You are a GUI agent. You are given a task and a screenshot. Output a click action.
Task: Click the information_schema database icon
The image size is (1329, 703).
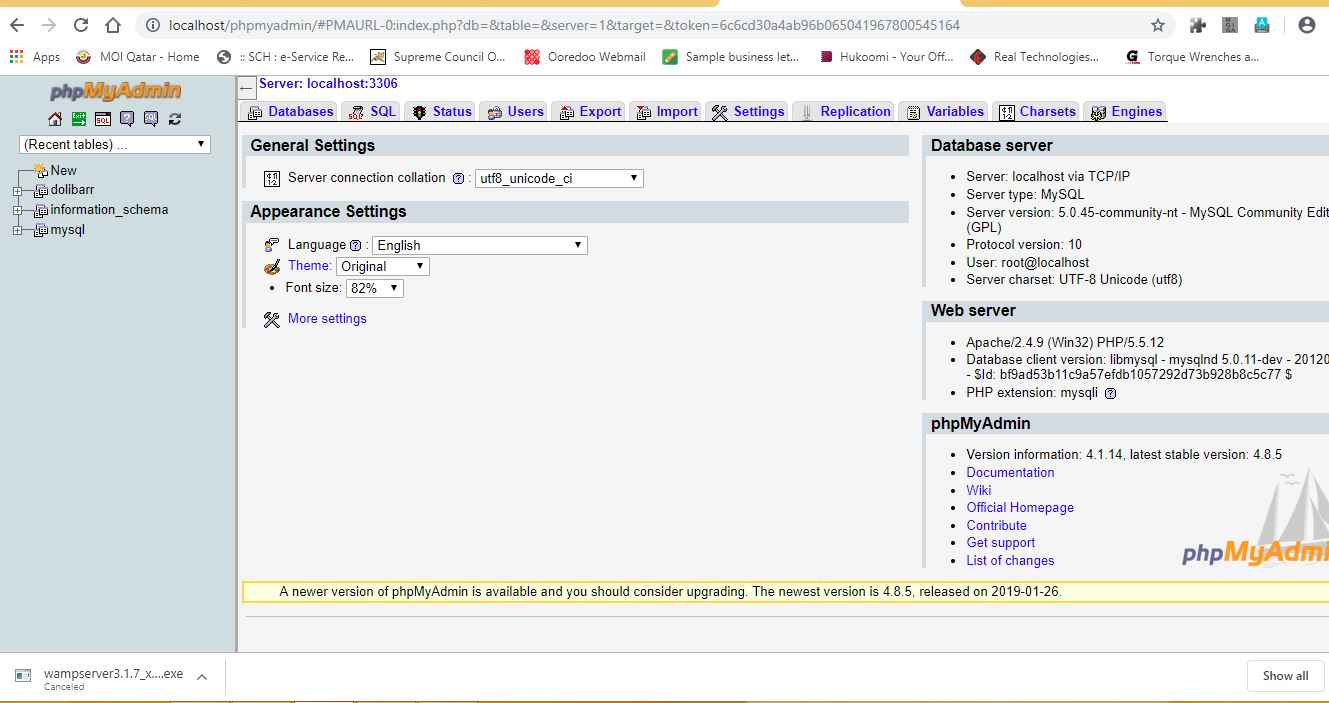[x=41, y=210]
